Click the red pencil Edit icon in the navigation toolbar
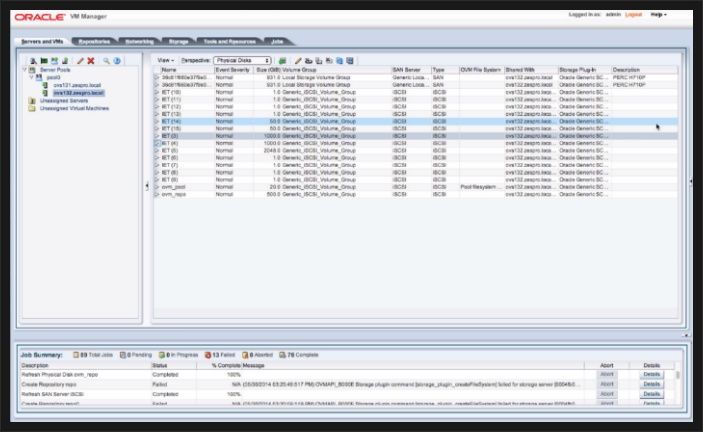This screenshot has height=432, width=703. pyautogui.click(x=80, y=61)
